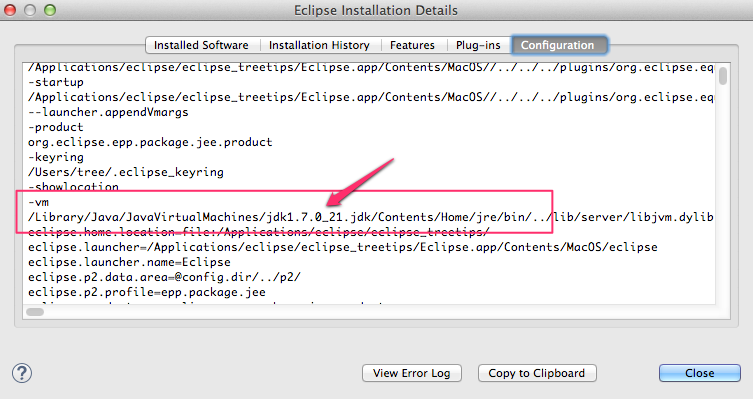
Task: Click the vertical scrollbar thumb
Action: 723,76
